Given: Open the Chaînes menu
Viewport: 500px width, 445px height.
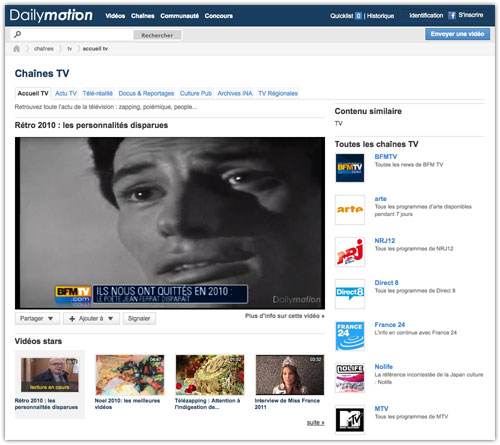Looking at the screenshot, I should coord(143,16).
